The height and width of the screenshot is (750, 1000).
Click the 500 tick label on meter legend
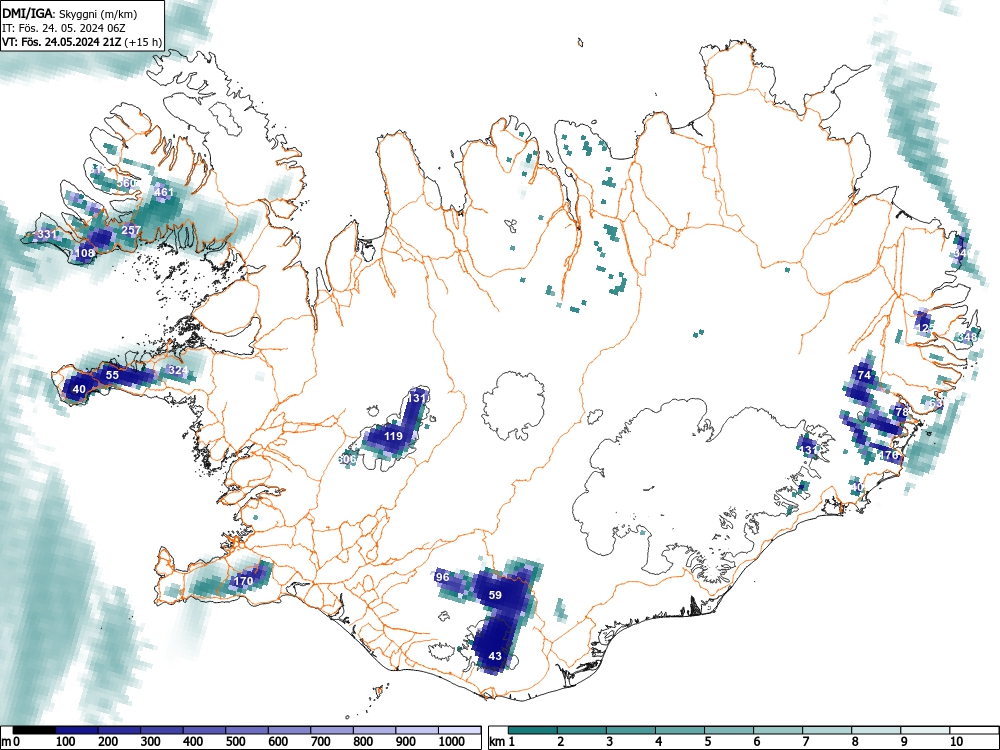point(235,742)
